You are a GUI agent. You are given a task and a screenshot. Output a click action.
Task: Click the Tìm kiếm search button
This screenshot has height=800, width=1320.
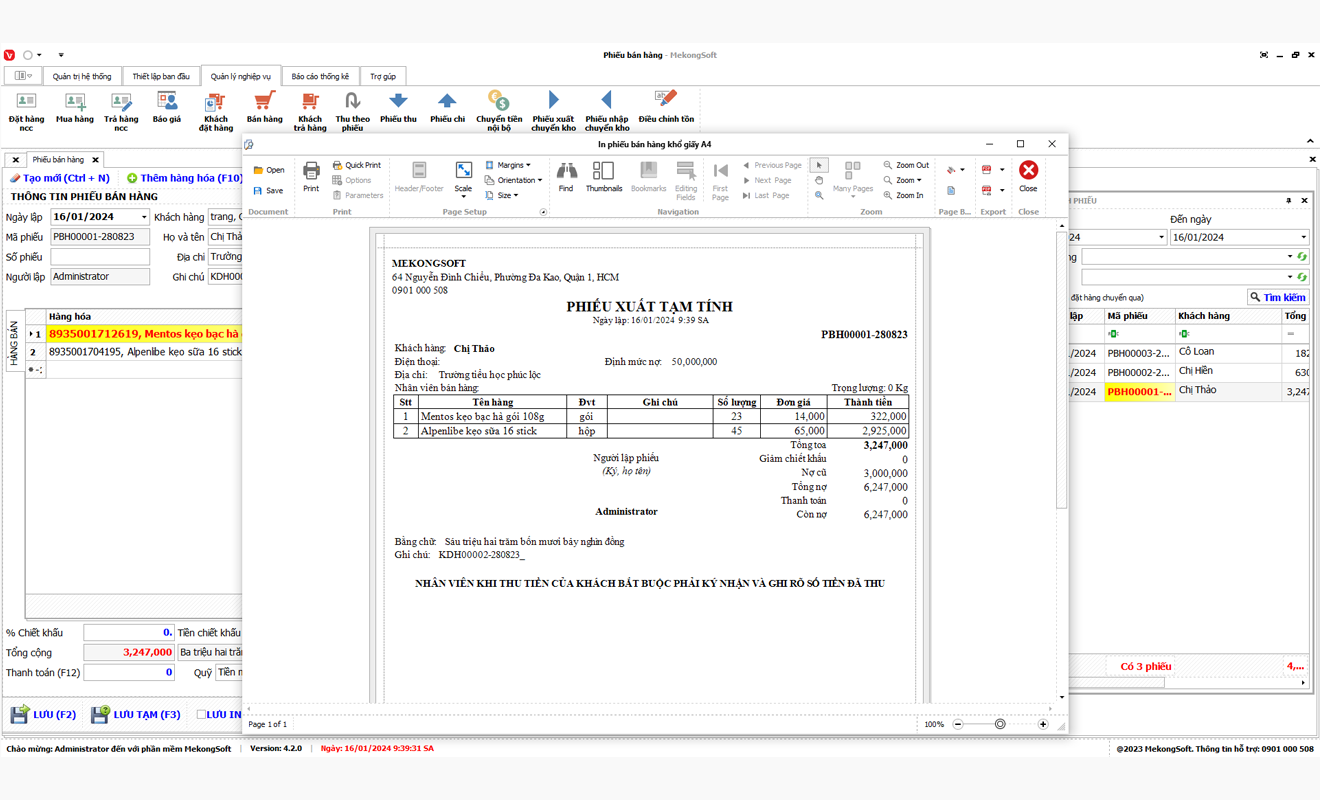(x=1277, y=297)
